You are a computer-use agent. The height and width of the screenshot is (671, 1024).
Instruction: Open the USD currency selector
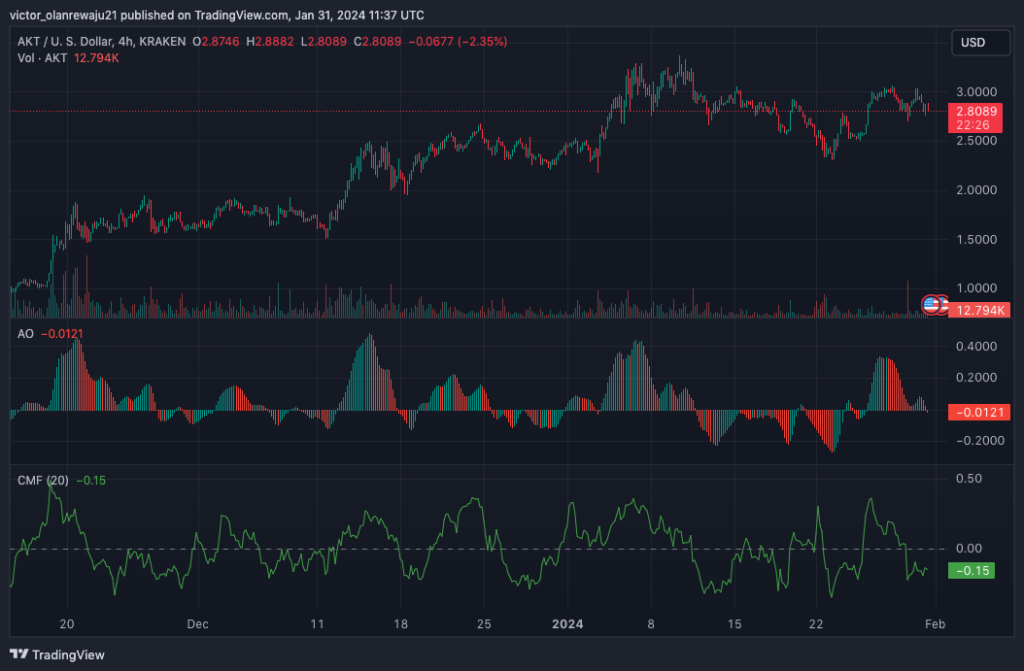(980, 42)
